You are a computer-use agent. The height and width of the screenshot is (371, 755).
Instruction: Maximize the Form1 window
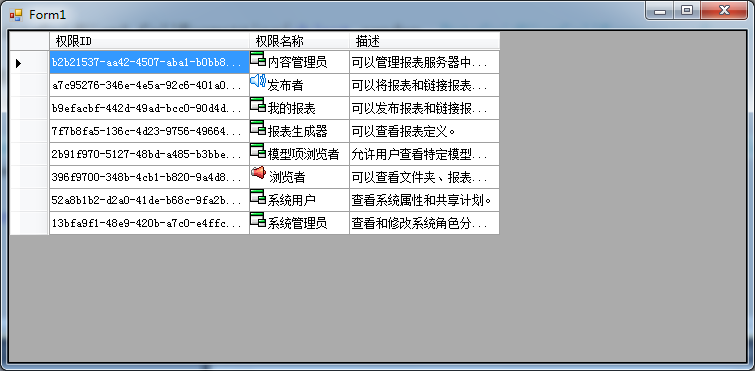(687, 11)
